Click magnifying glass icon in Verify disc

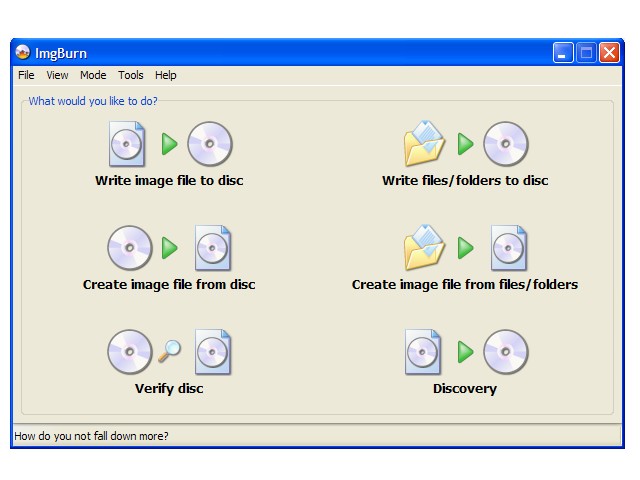[169, 351]
